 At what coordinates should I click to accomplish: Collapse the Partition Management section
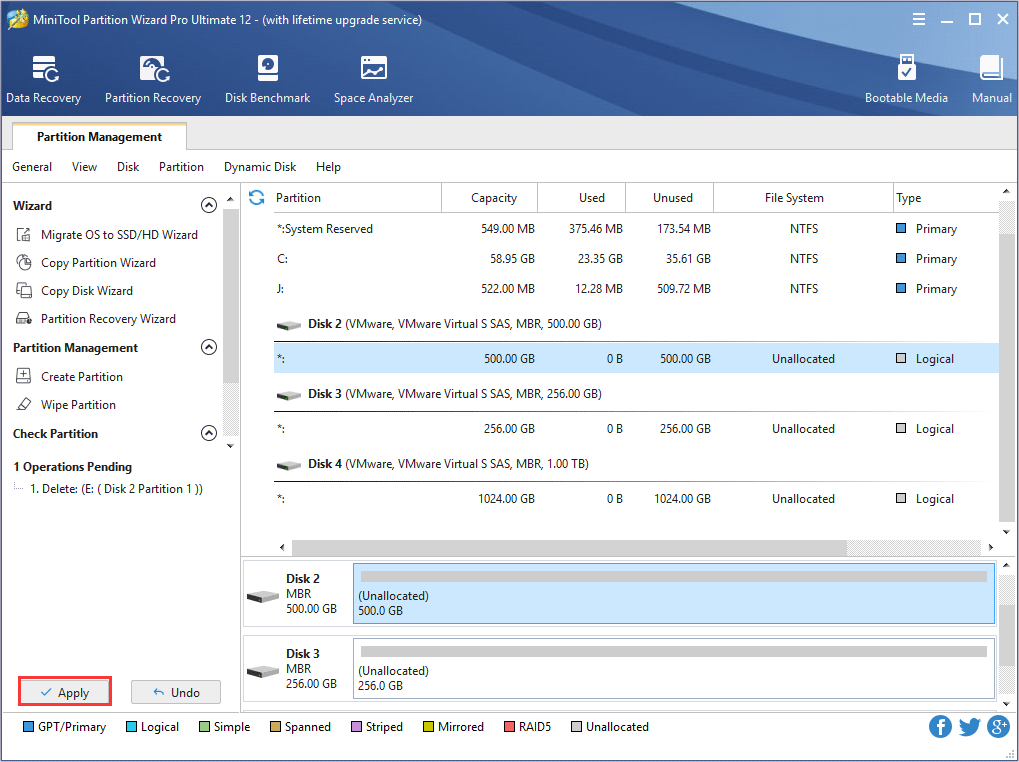pyautogui.click(x=209, y=347)
